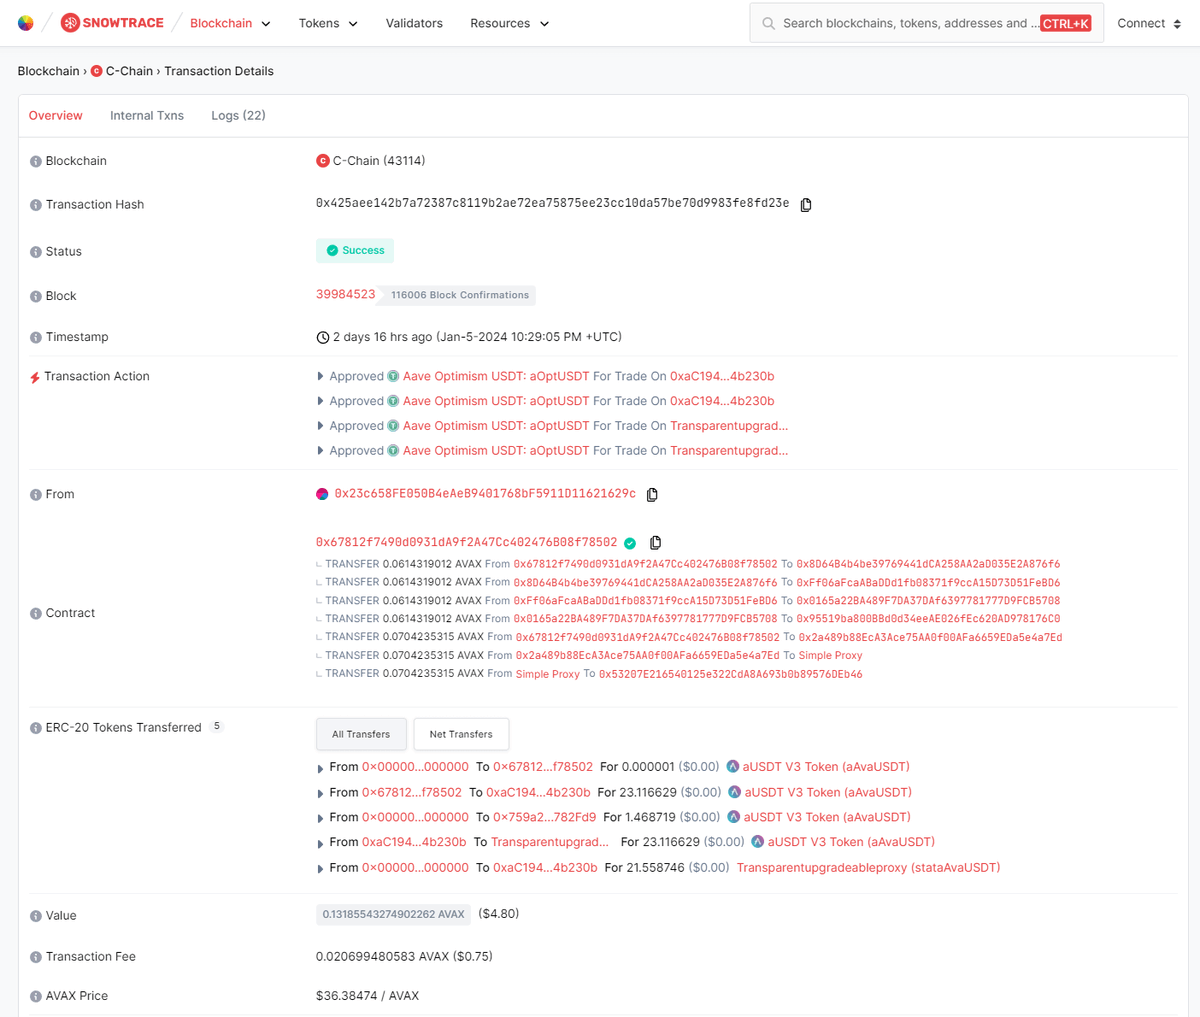This screenshot has width=1200, height=1017.
Task: Select the All Transfers view
Action: [x=361, y=733]
